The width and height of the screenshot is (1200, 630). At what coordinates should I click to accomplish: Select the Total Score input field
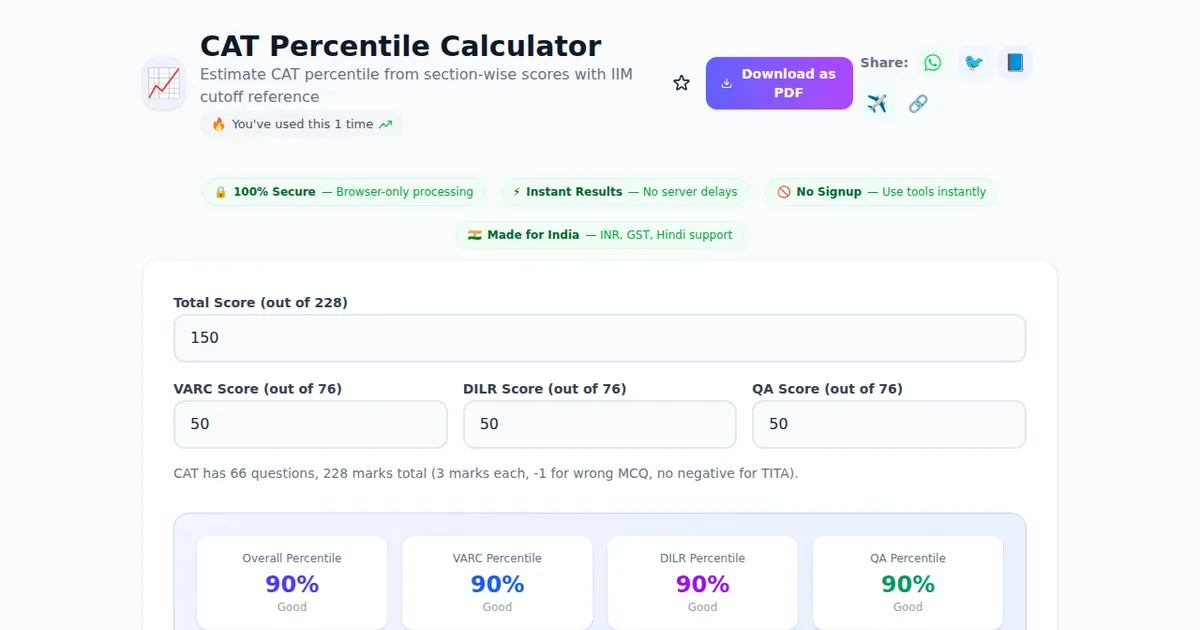coord(600,338)
